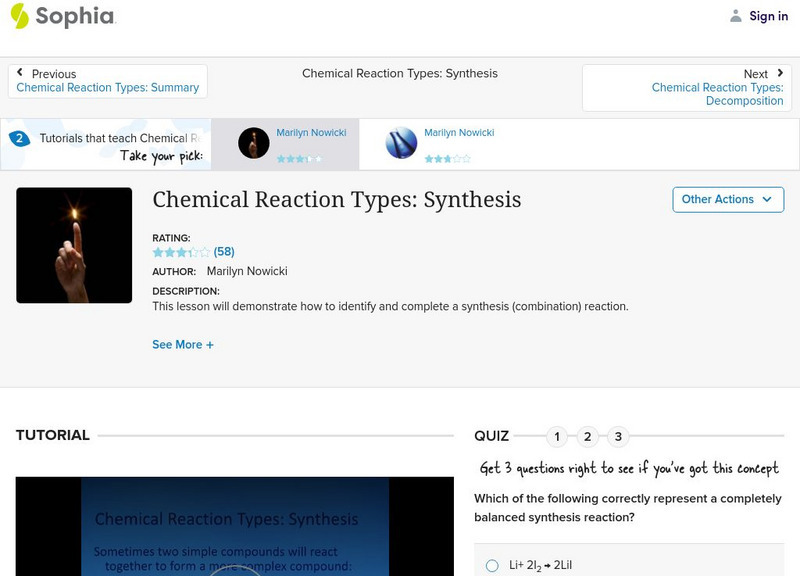800x576 pixels.
Task: Open Chemical Reaction Types: Decomposition
Action: point(716,93)
